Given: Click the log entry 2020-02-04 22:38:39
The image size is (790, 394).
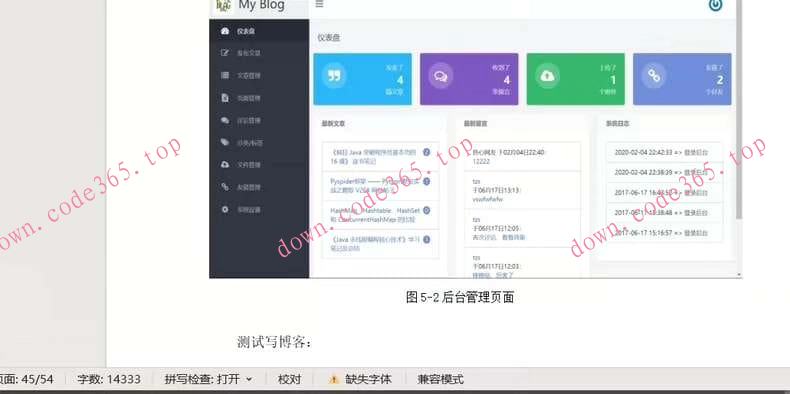Looking at the screenshot, I should coord(664,172).
